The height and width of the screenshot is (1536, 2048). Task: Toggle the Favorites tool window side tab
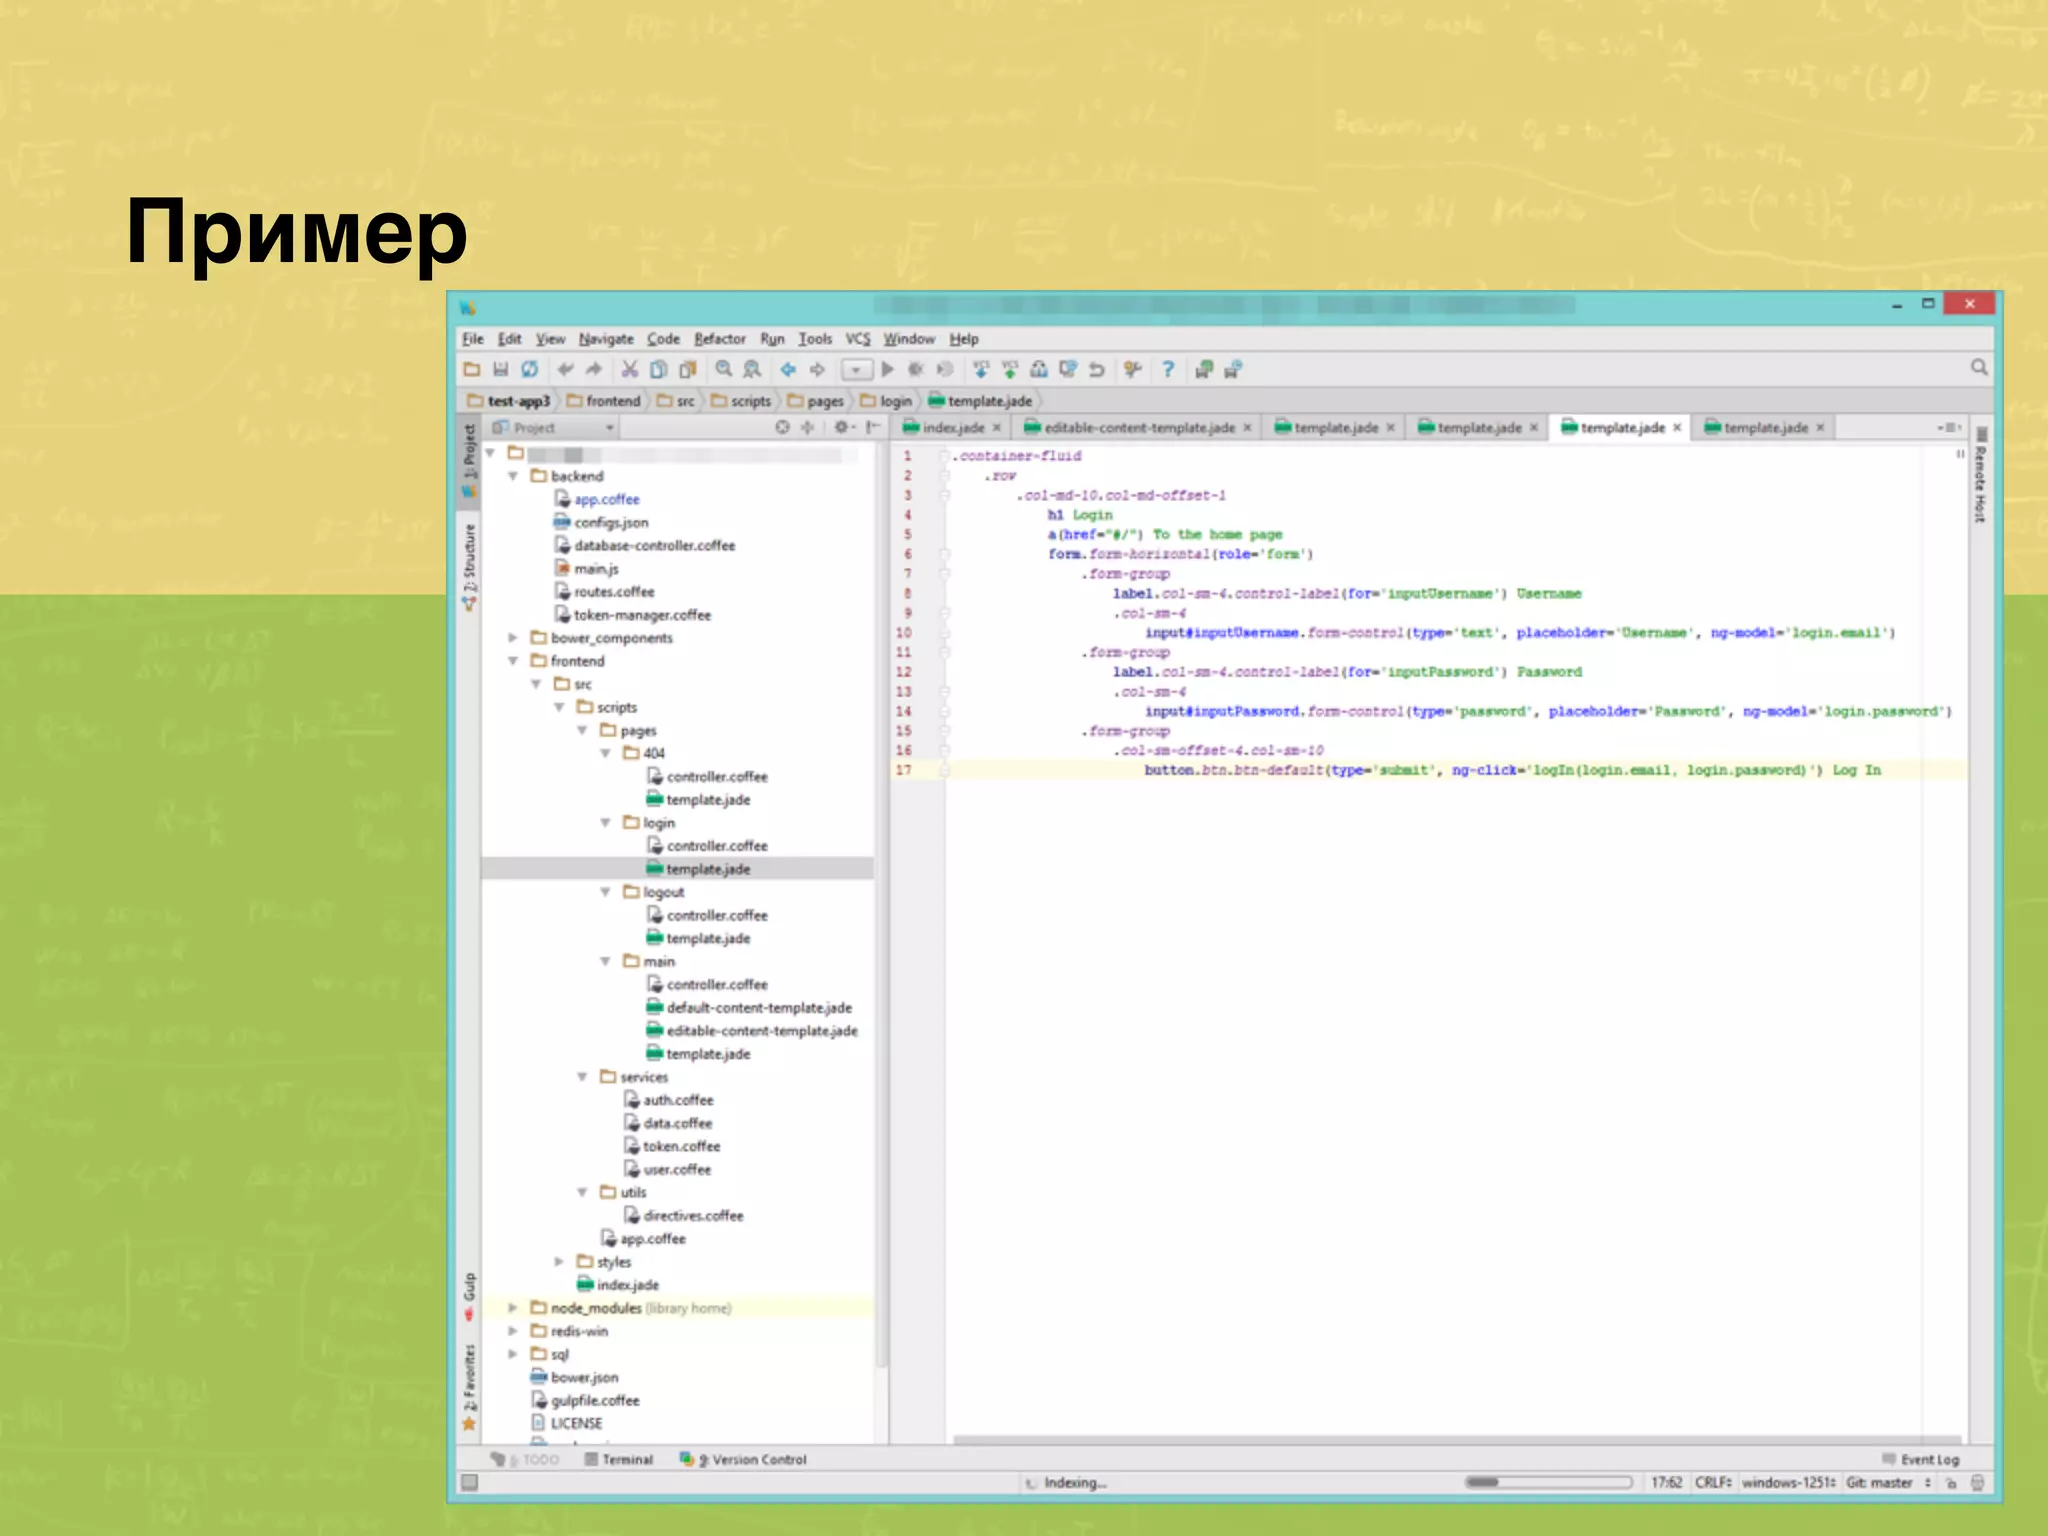[469, 1386]
